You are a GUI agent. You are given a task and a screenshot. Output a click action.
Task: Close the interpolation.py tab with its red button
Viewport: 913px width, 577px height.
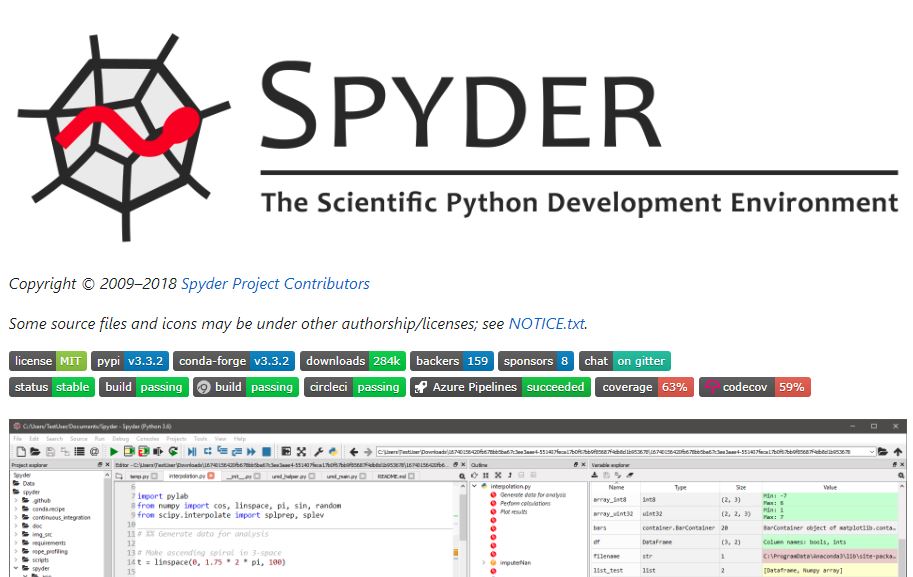coord(211,476)
